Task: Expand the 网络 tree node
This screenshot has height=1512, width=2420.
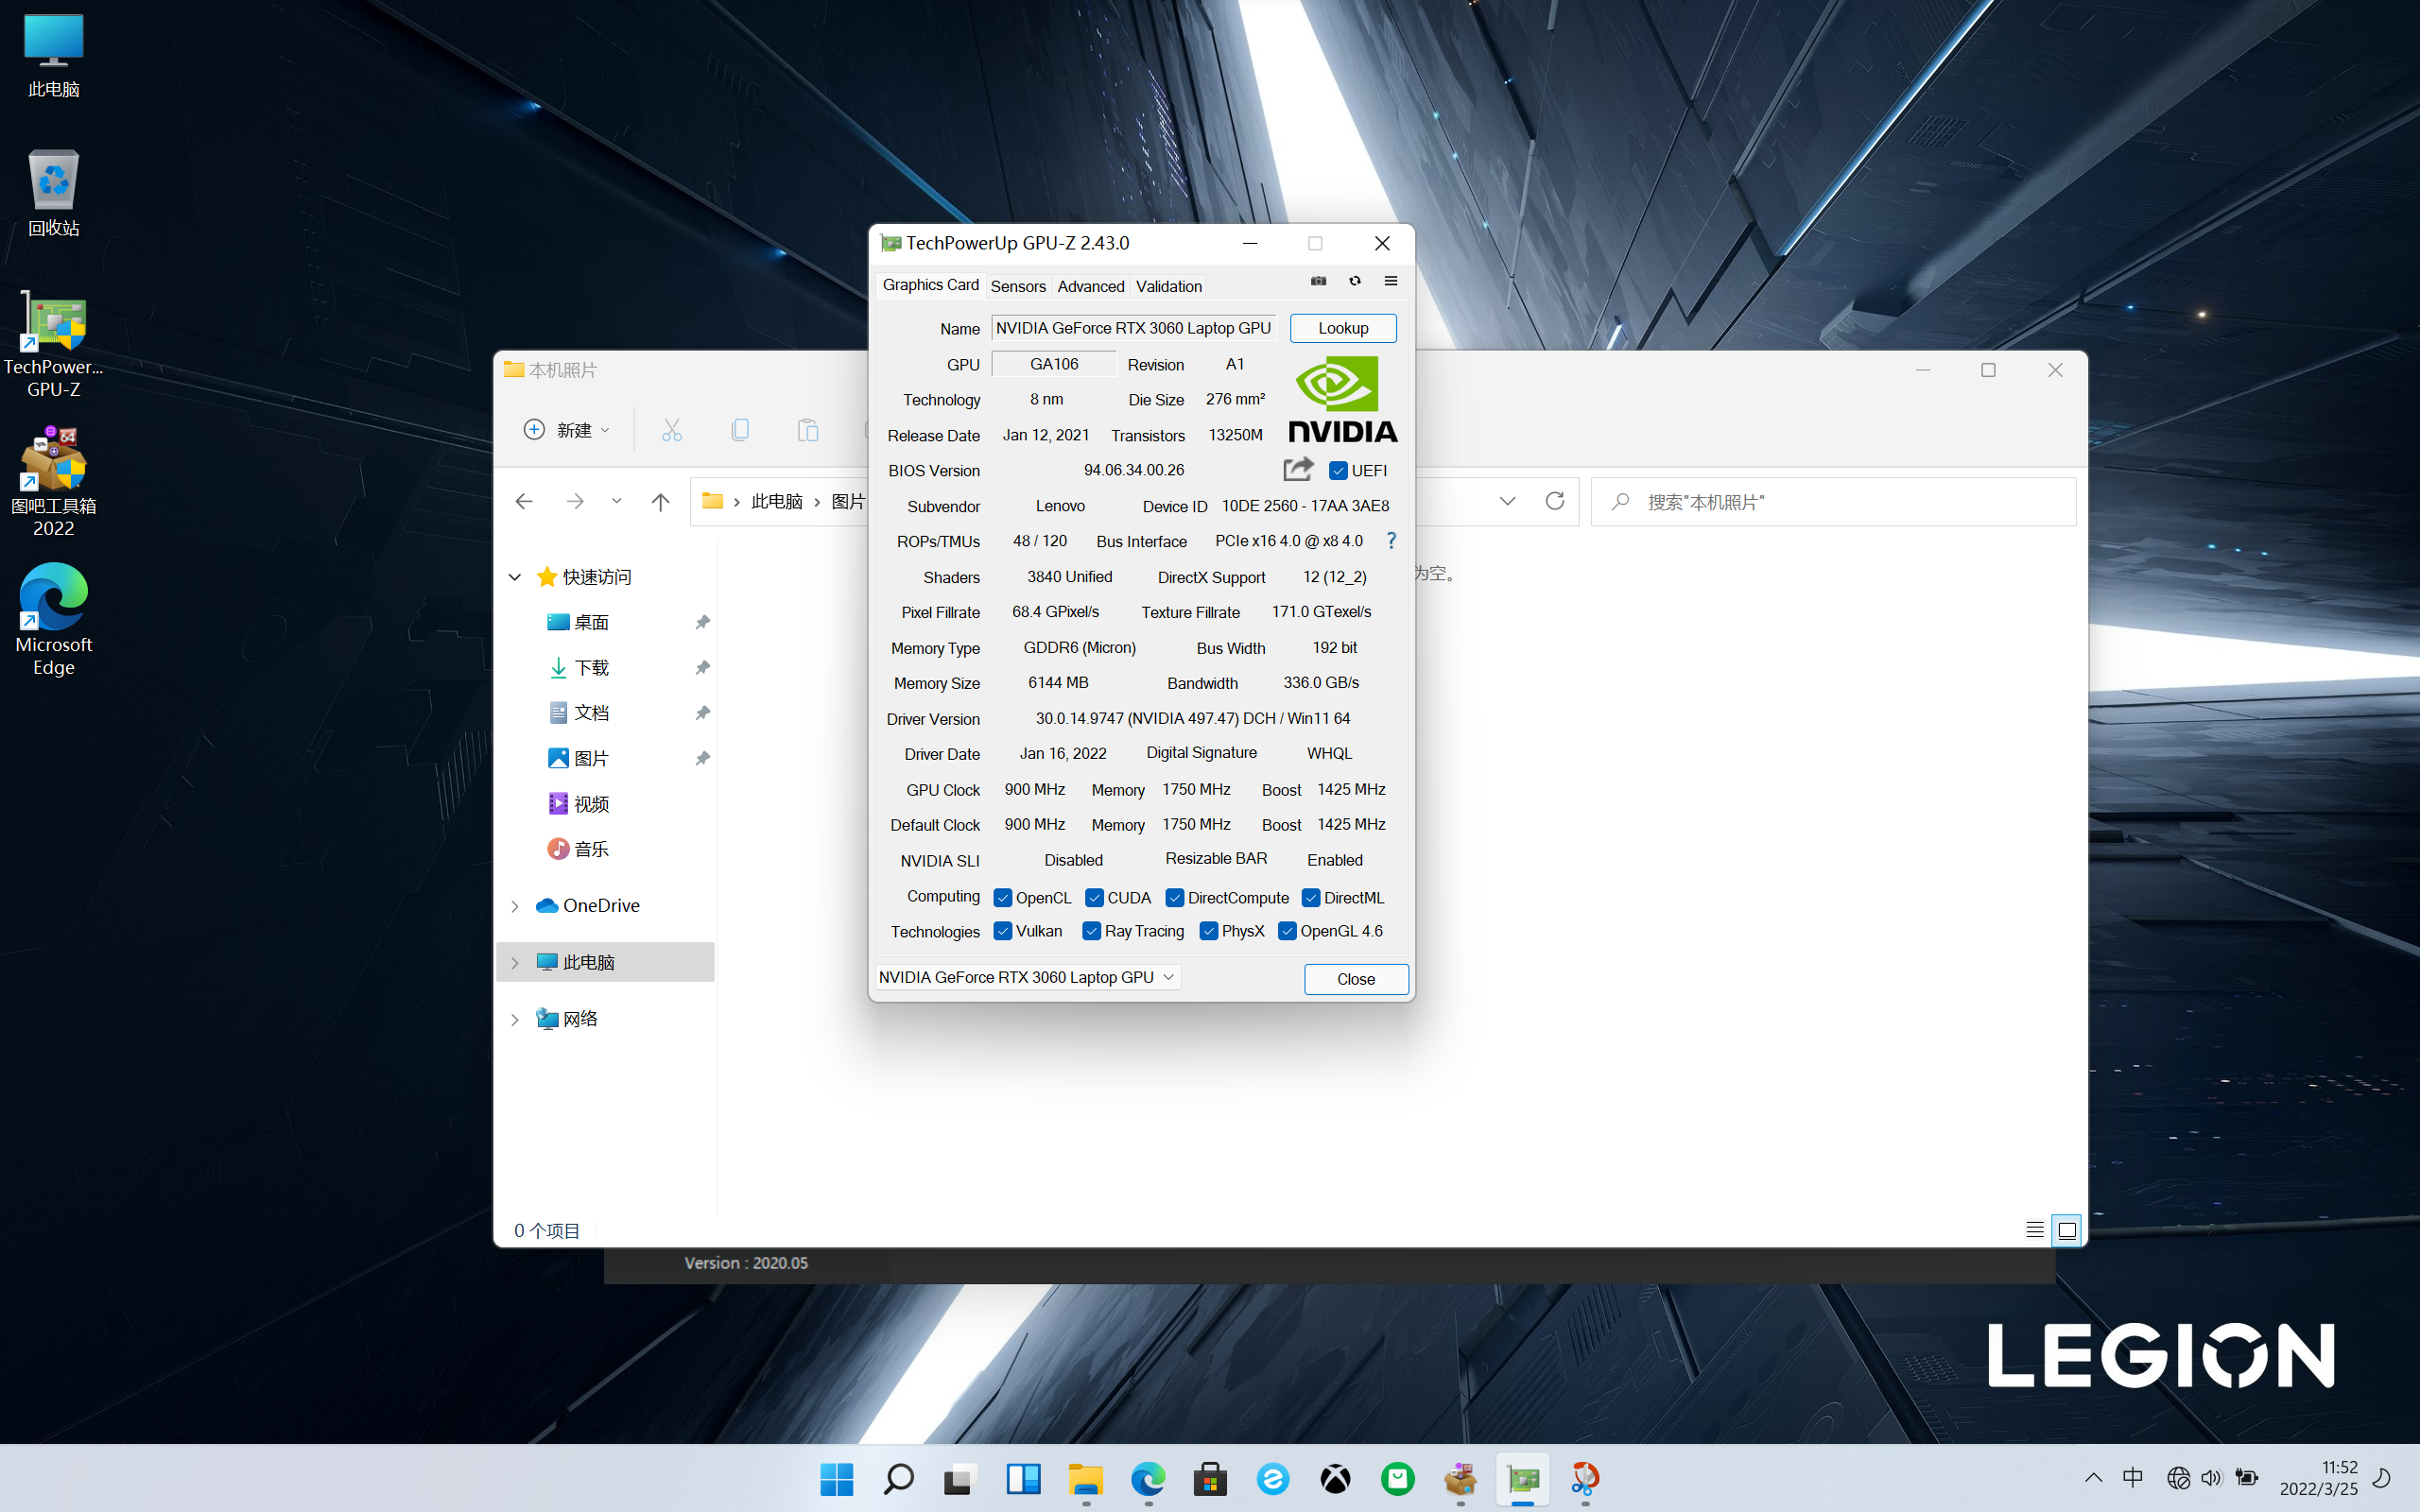Action: tap(515, 1020)
